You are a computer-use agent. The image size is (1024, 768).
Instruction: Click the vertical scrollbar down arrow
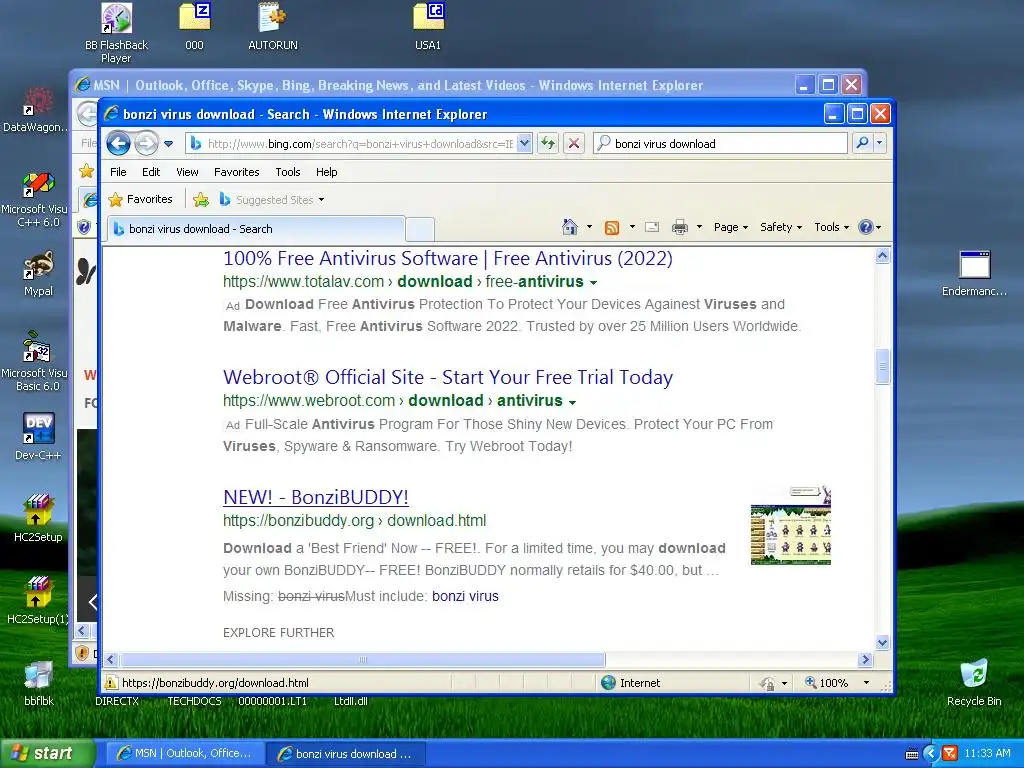pos(882,643)
